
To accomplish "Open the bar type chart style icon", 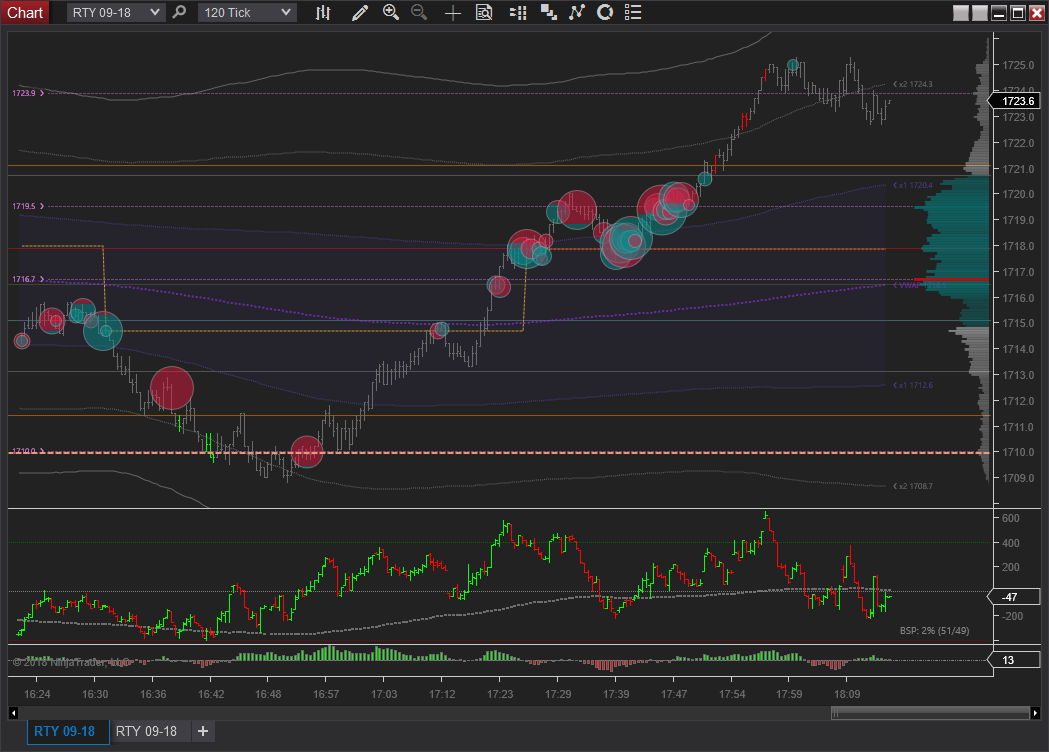I will point(323,12).
